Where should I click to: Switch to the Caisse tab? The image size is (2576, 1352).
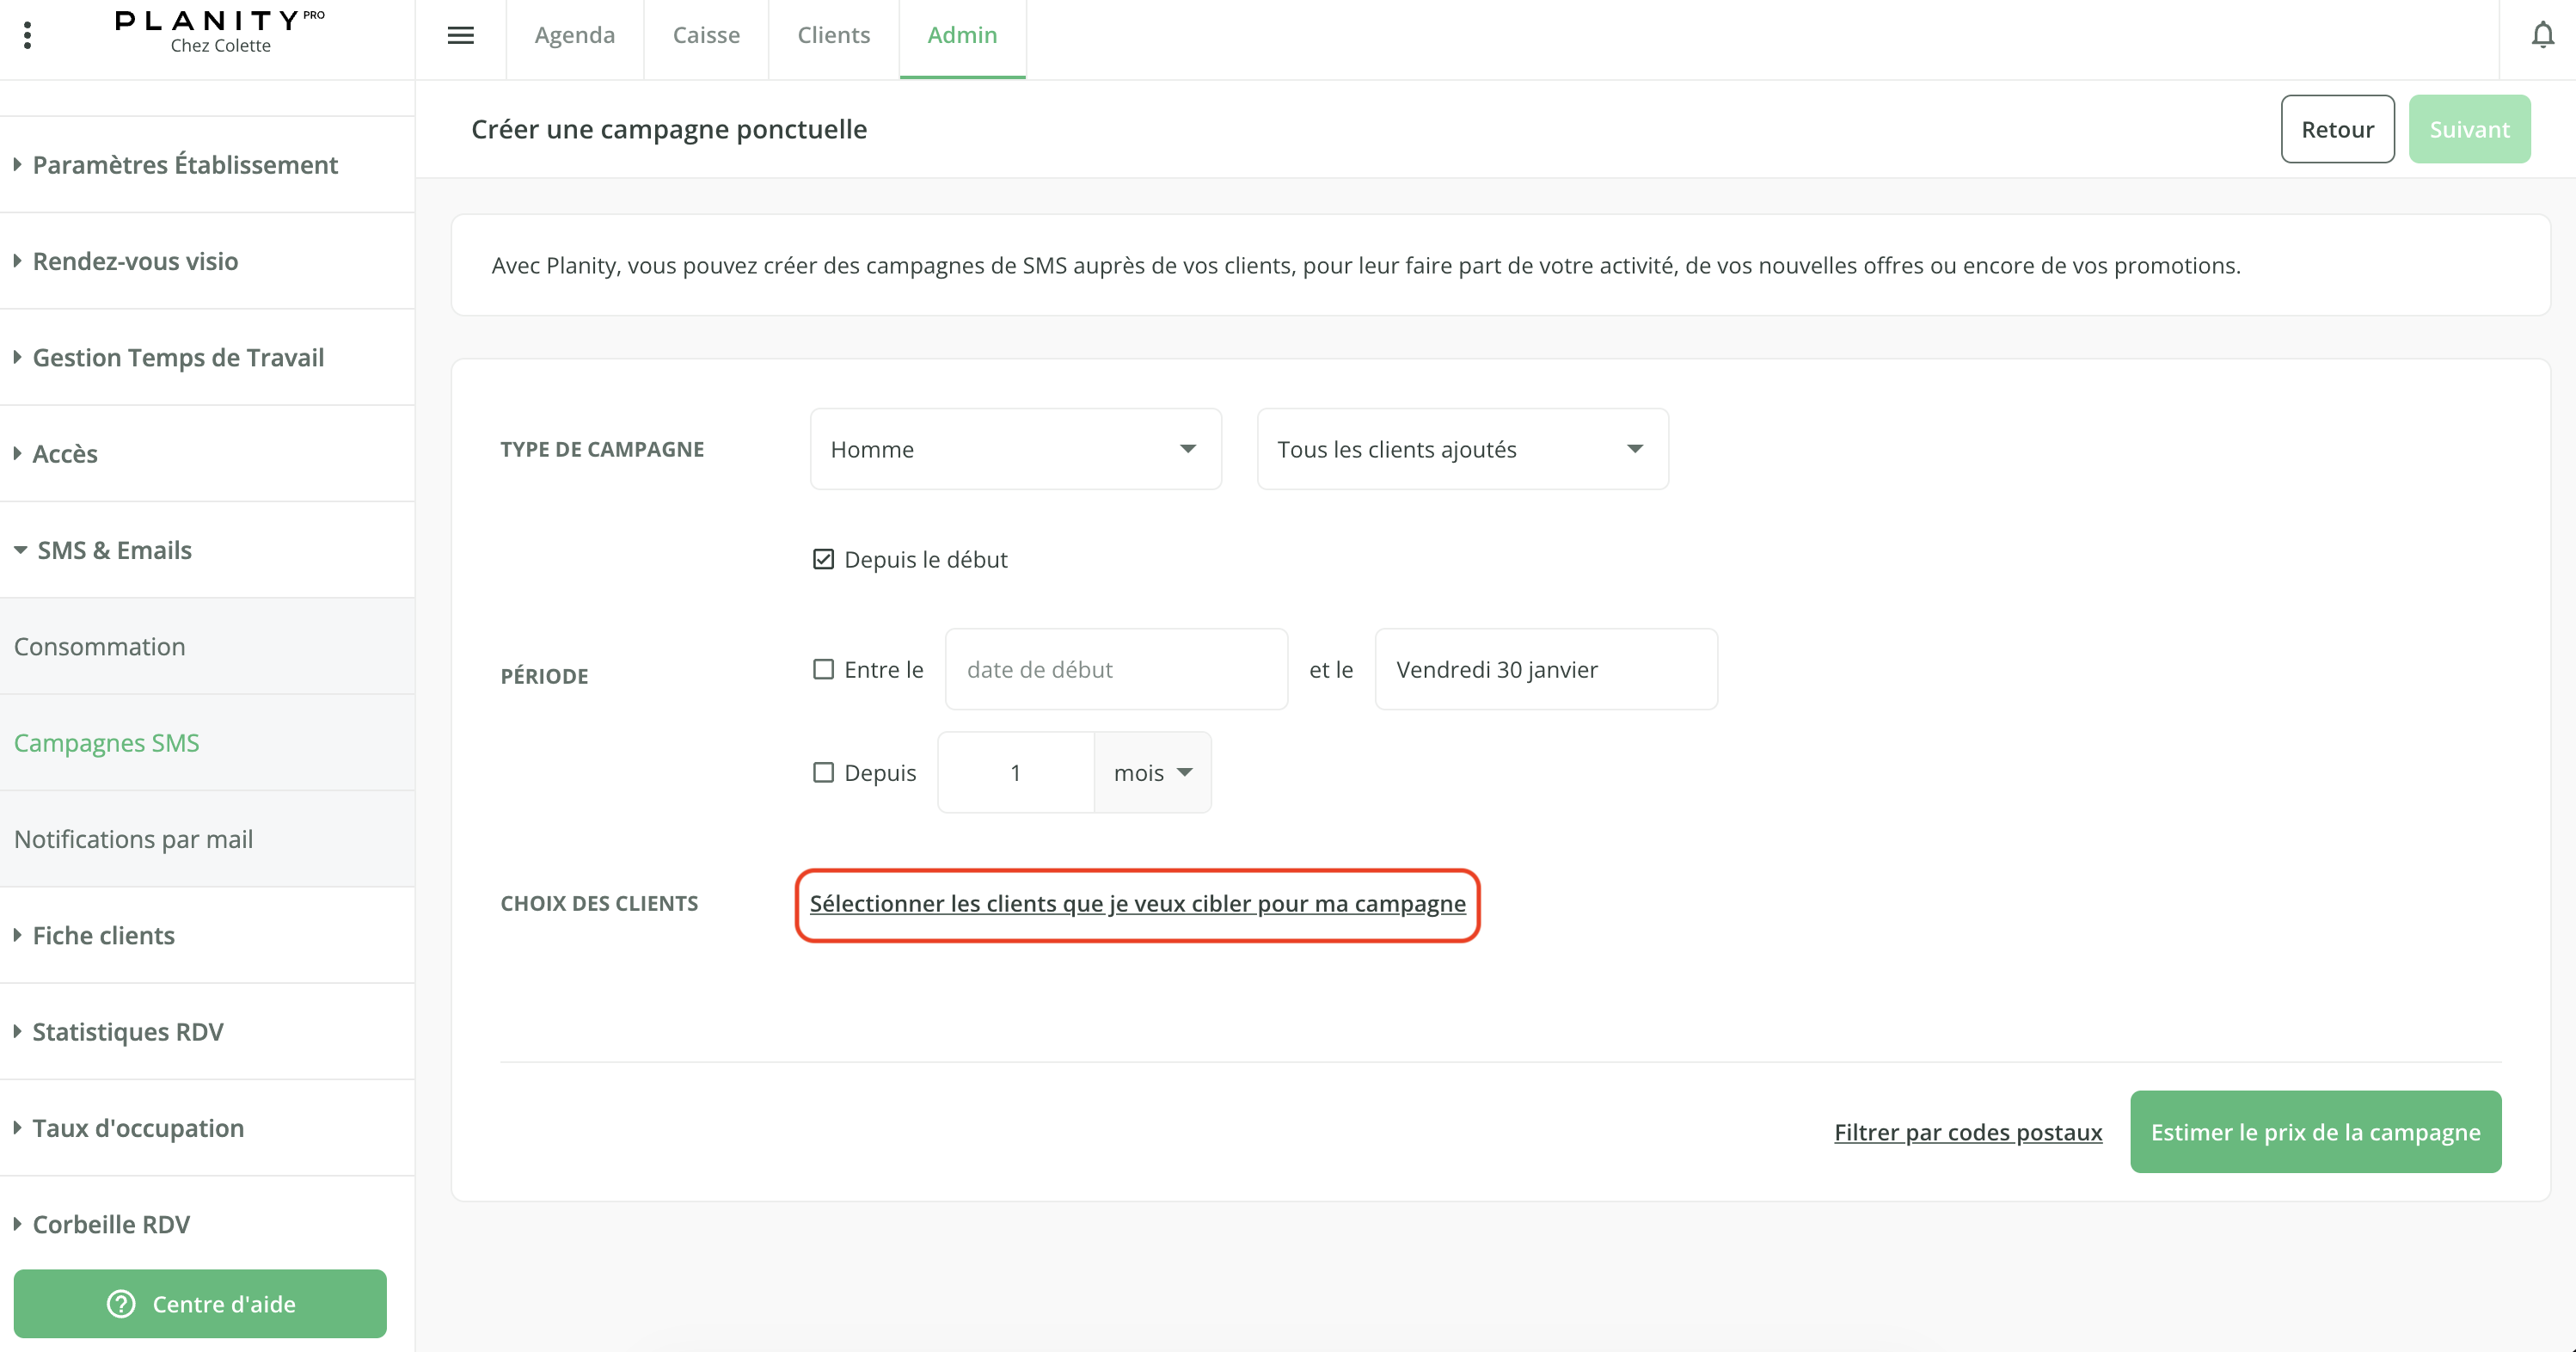[x=705, y=36]
